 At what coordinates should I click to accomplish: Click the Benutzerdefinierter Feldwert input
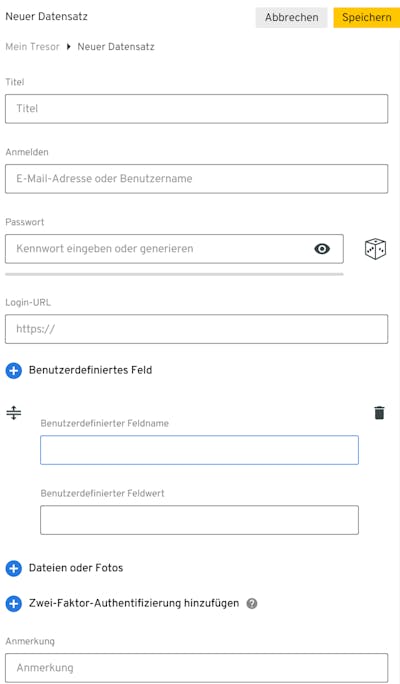tap(199, 520)
